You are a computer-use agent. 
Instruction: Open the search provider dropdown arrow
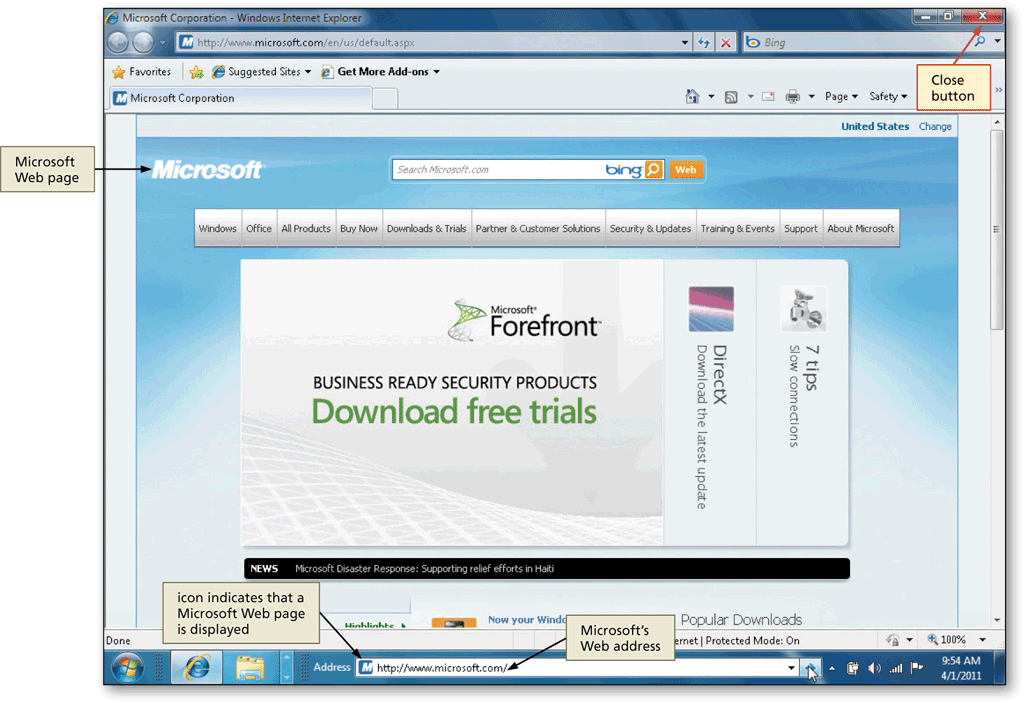pos(997,42)
